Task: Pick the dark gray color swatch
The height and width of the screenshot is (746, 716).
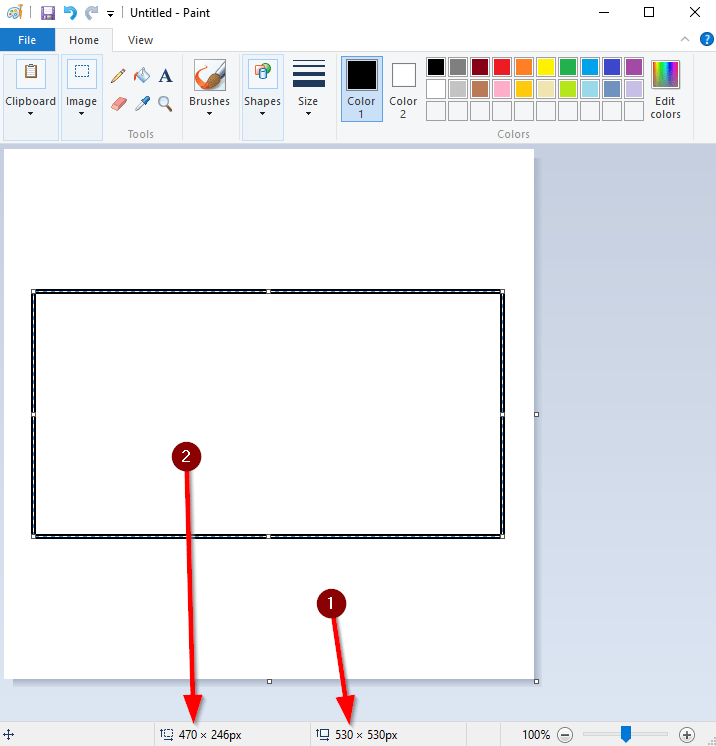Action: click(458, 67)
